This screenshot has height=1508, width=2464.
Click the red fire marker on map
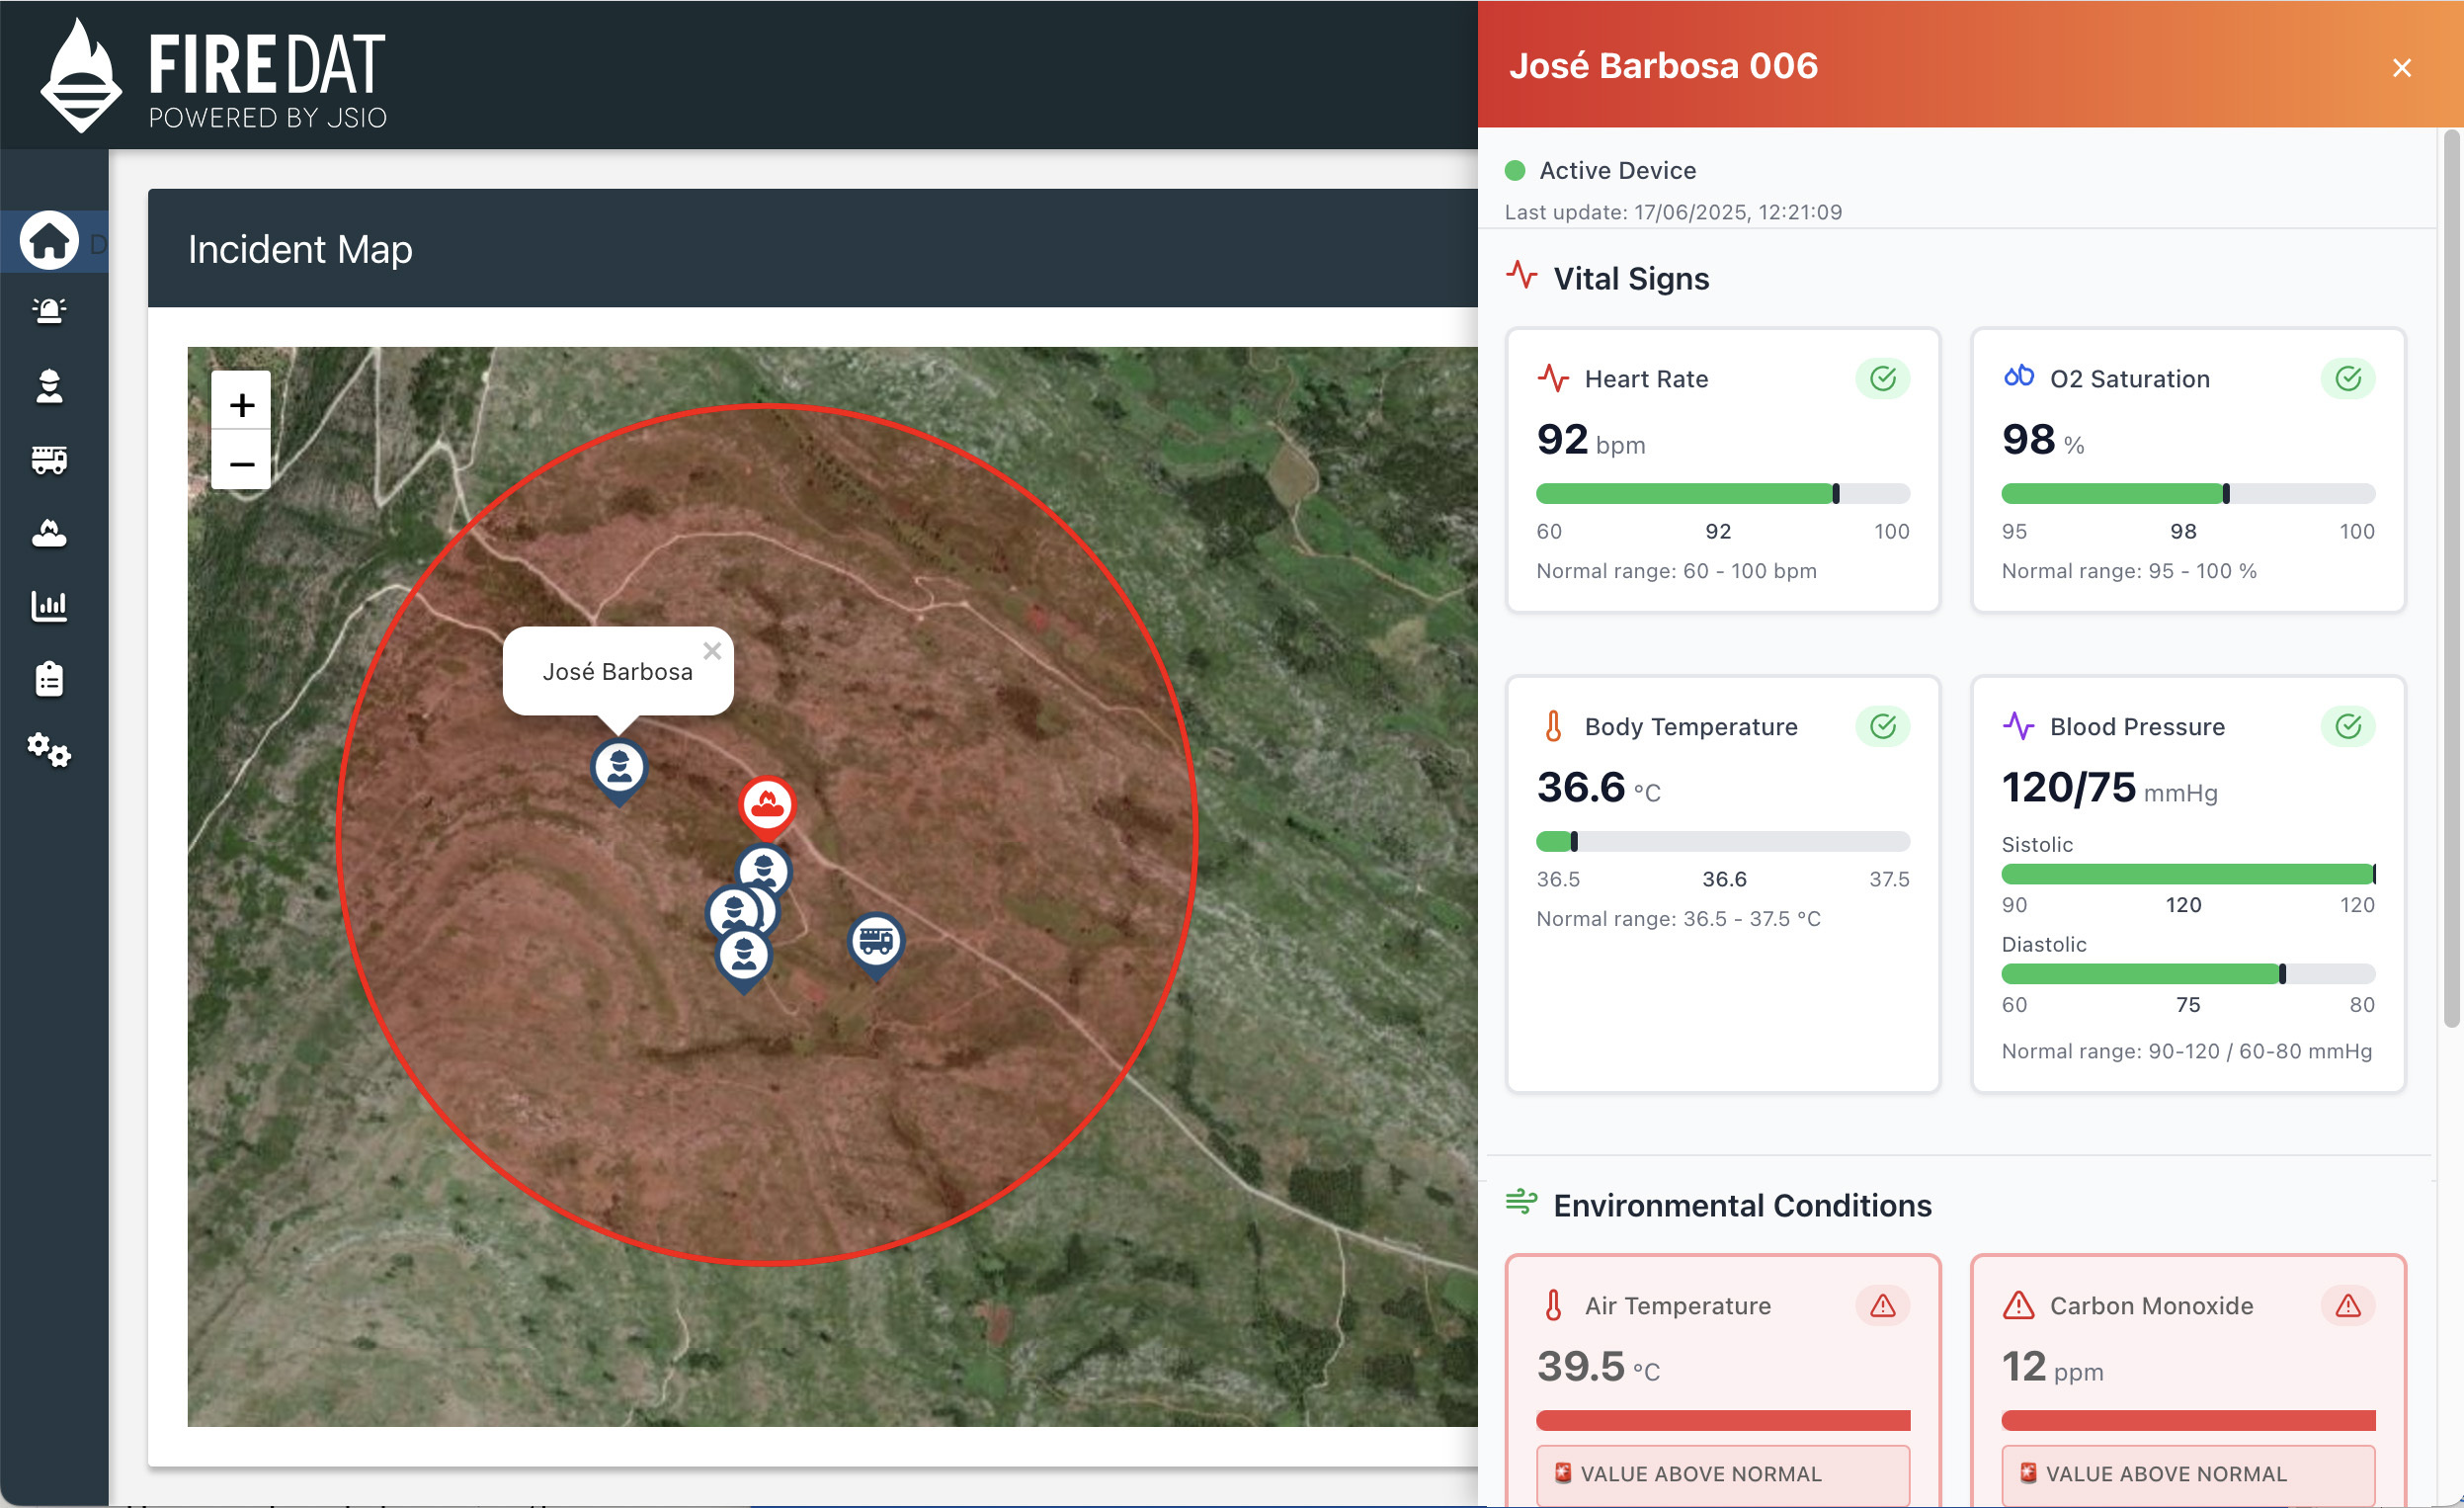(x=767, y=804)
